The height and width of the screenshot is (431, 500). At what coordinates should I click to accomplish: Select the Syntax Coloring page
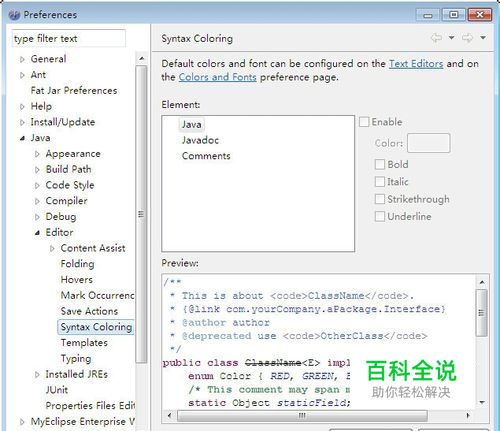tap(96, 327)
